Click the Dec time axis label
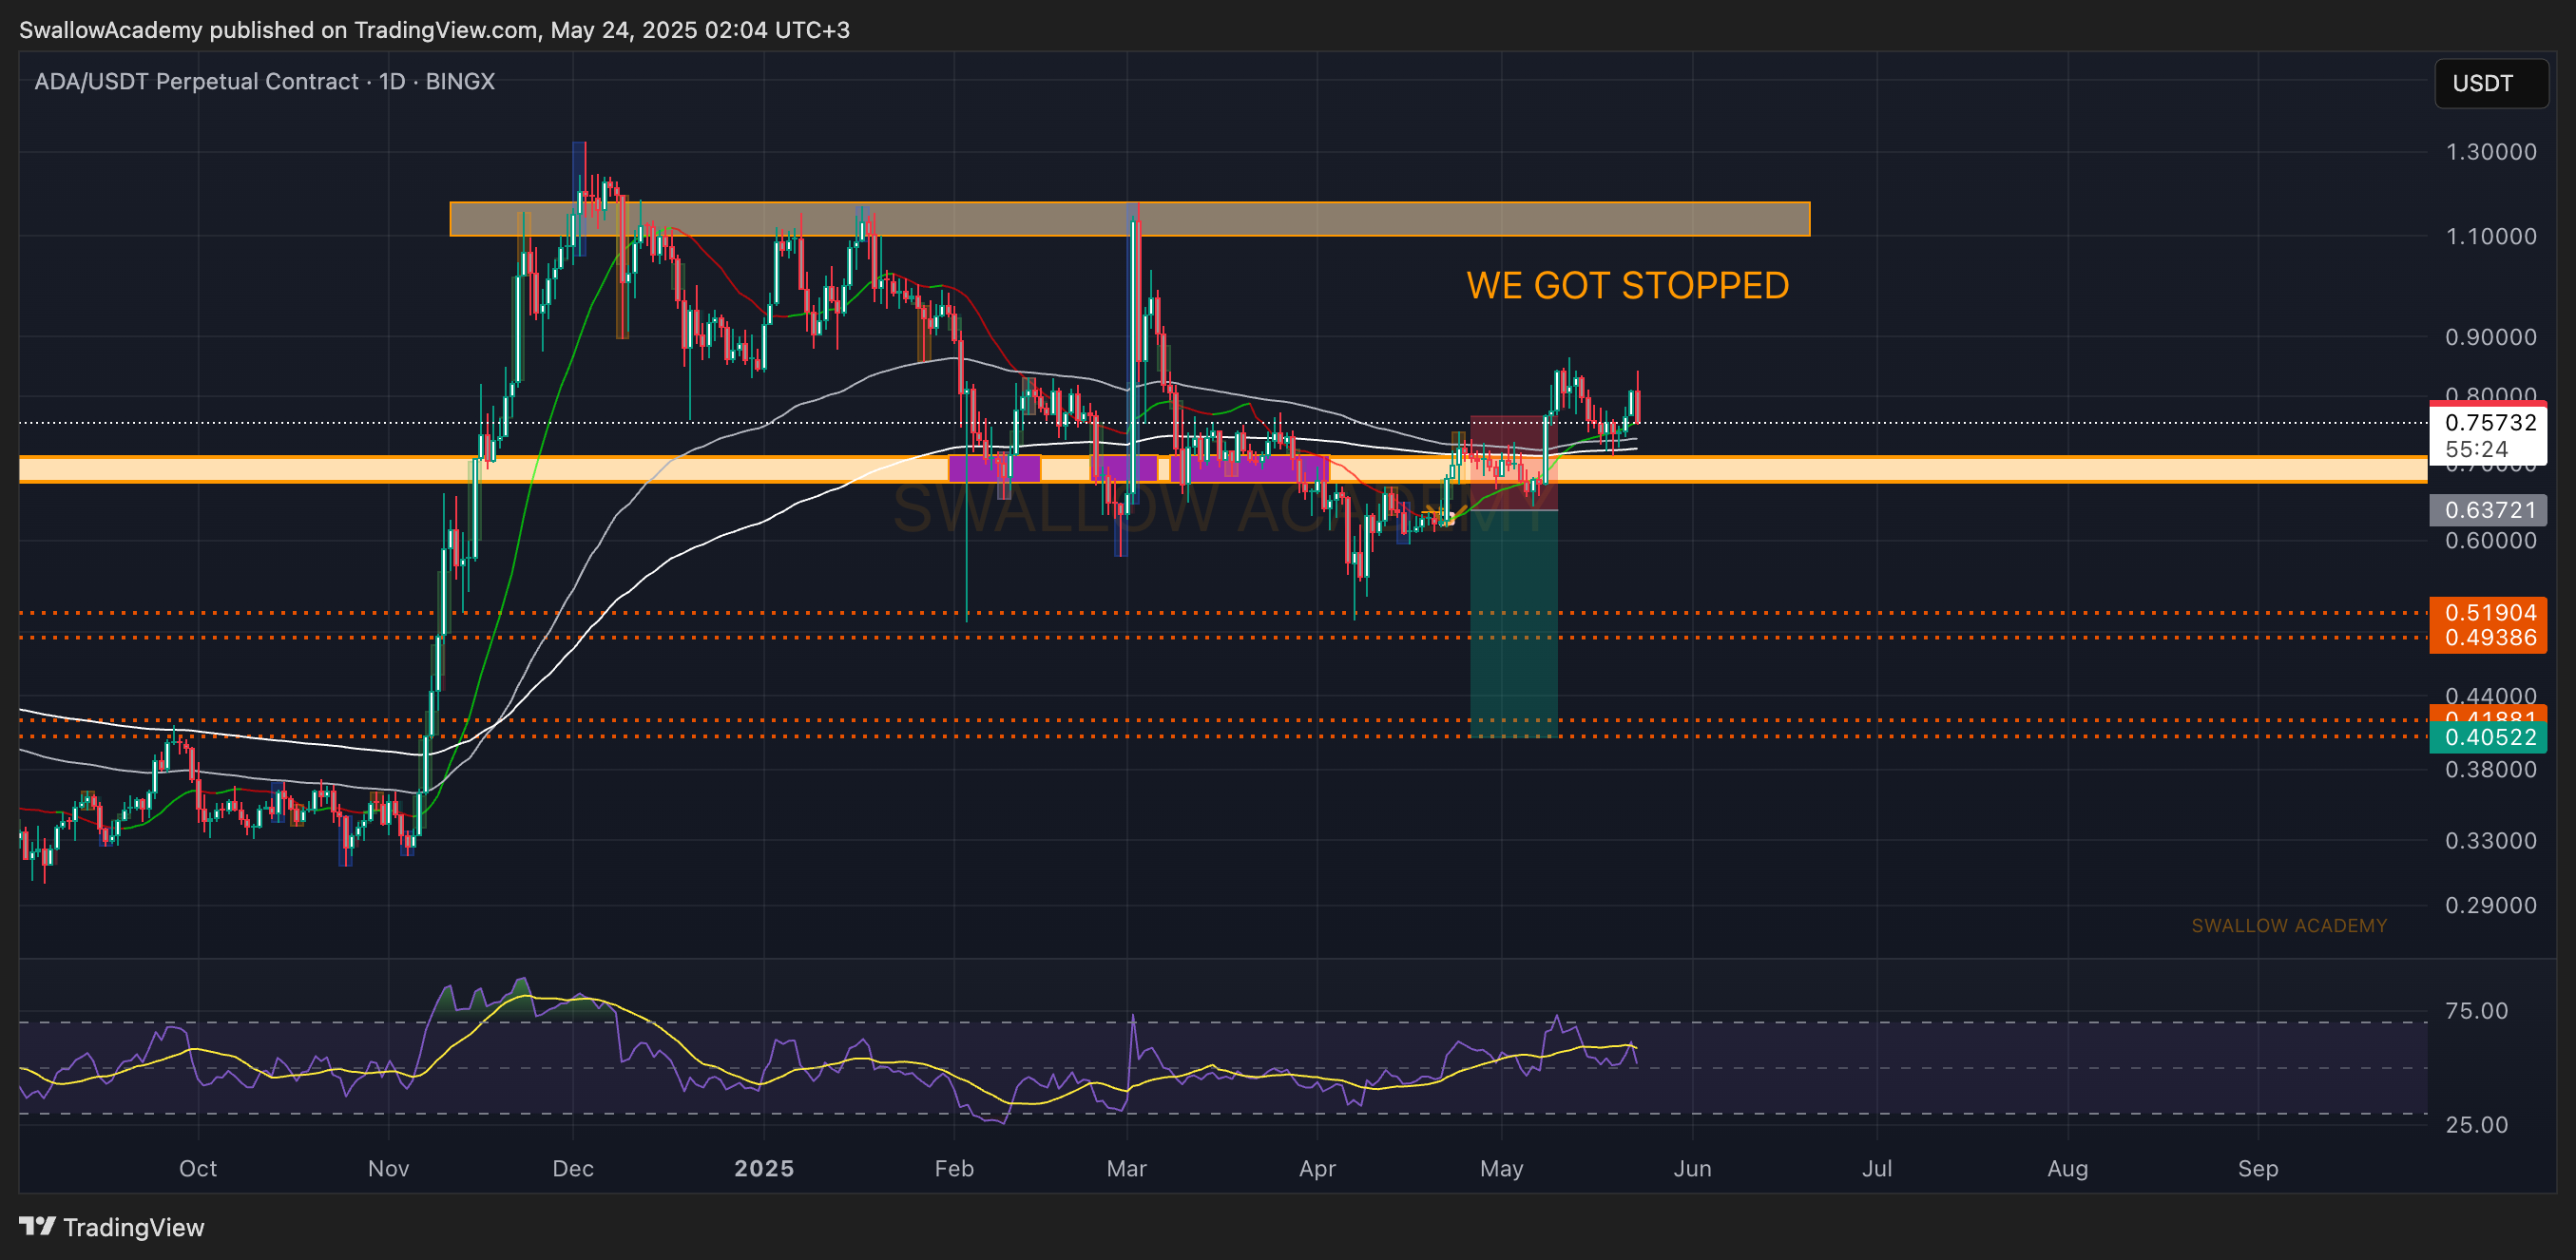Screen dimensions: 2576x1260 click(573, 1169)
